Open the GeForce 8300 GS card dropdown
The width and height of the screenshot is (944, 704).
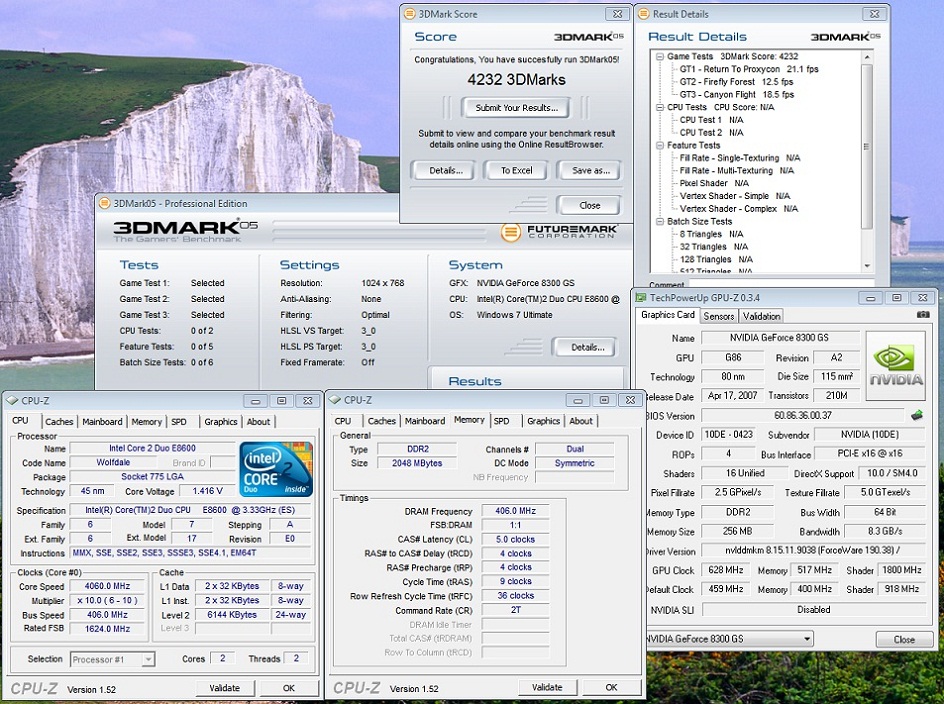[807, 639]
